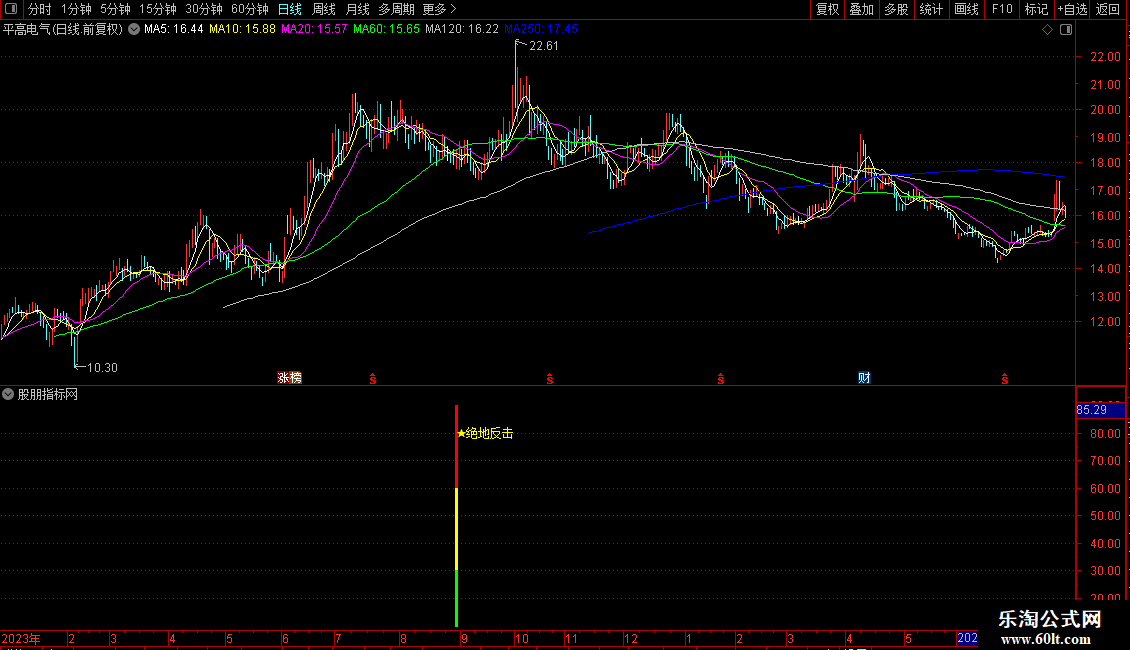Select the 分时 intraday tab
The width and height of the screenshot is (1130, 650).
[40, 9]
